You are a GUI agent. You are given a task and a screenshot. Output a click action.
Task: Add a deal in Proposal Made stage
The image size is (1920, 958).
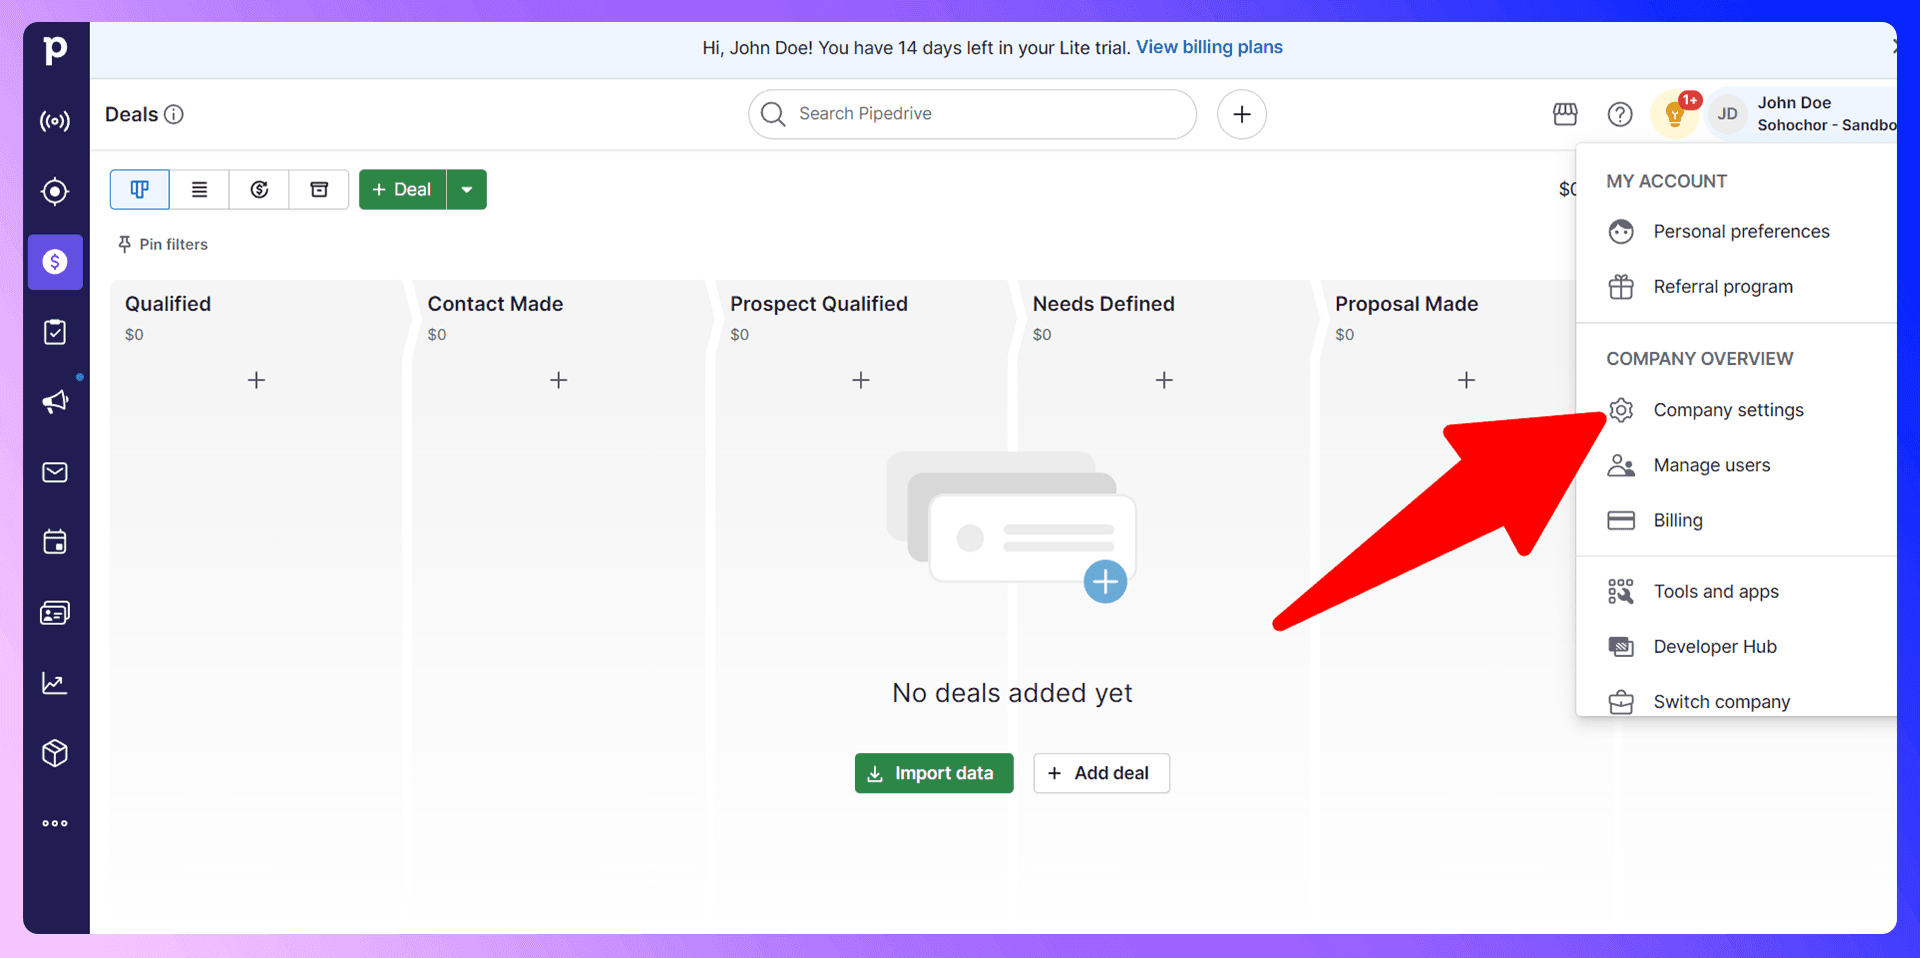click(x=1467, y=380)
